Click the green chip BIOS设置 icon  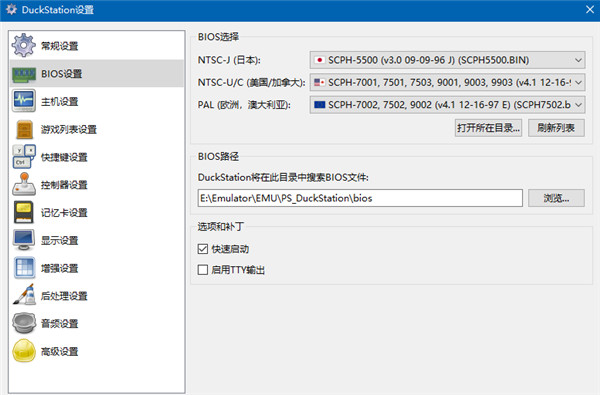click(x=24, y=74)
